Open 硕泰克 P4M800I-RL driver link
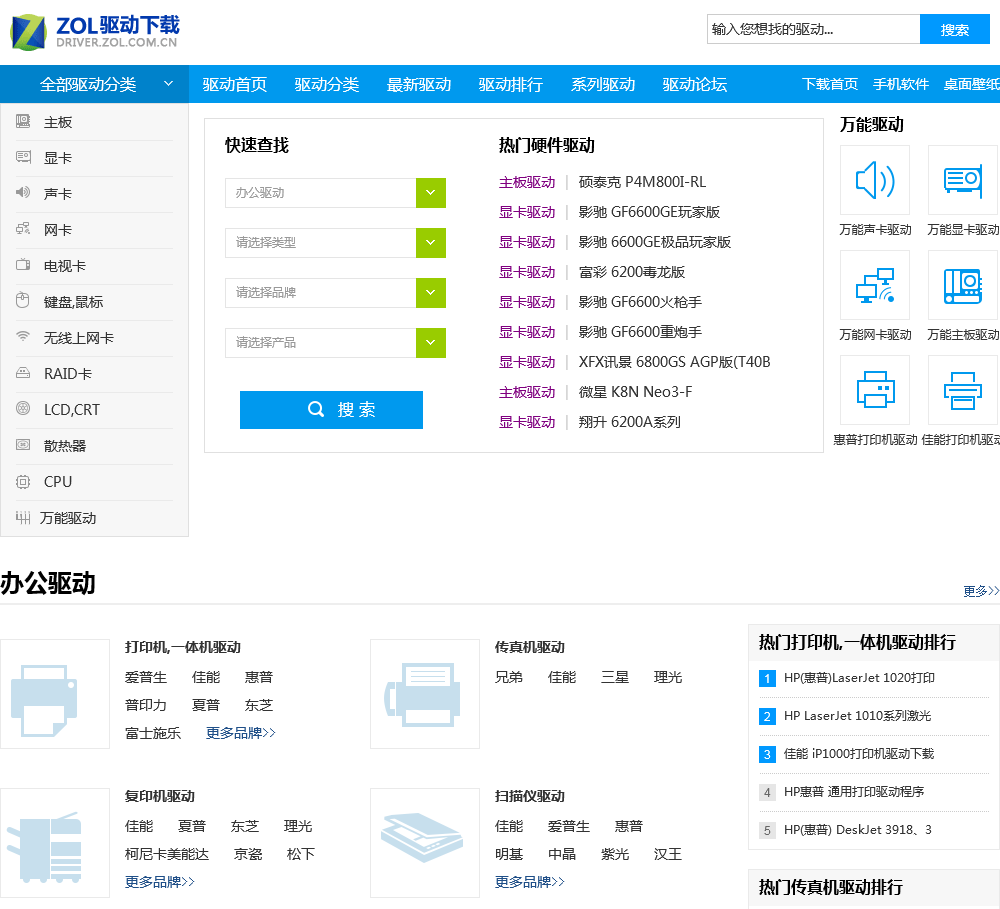The image size is (1000, 909). click(642, 182)
